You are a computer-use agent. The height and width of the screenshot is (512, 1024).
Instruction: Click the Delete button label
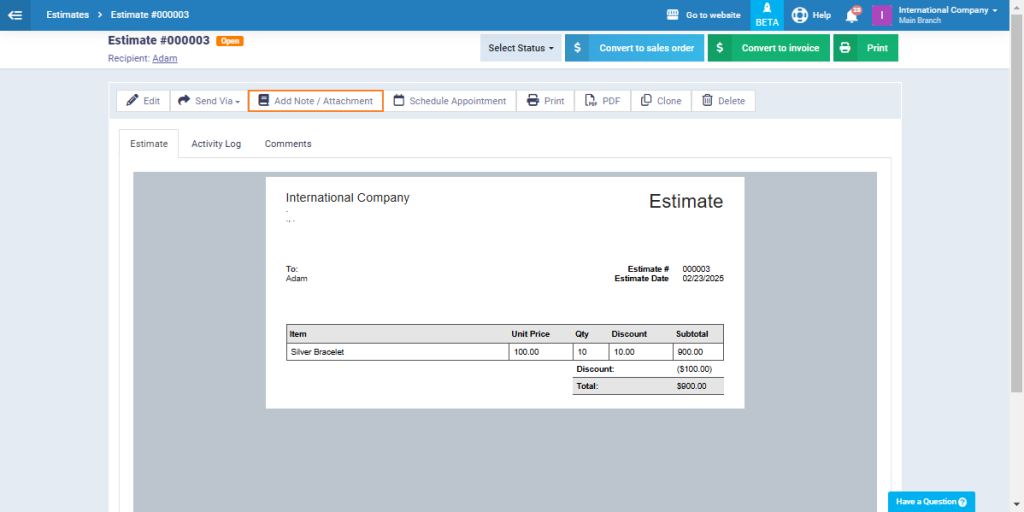pos(731,101)
